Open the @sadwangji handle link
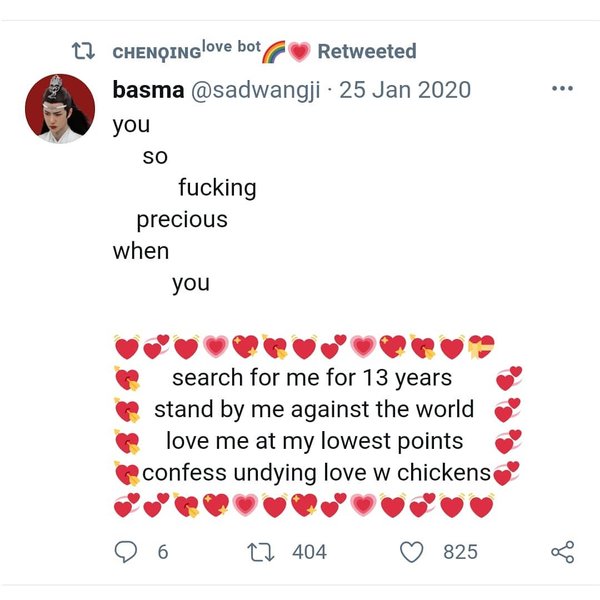The image size is (600, 600). (x=256, y=90)
